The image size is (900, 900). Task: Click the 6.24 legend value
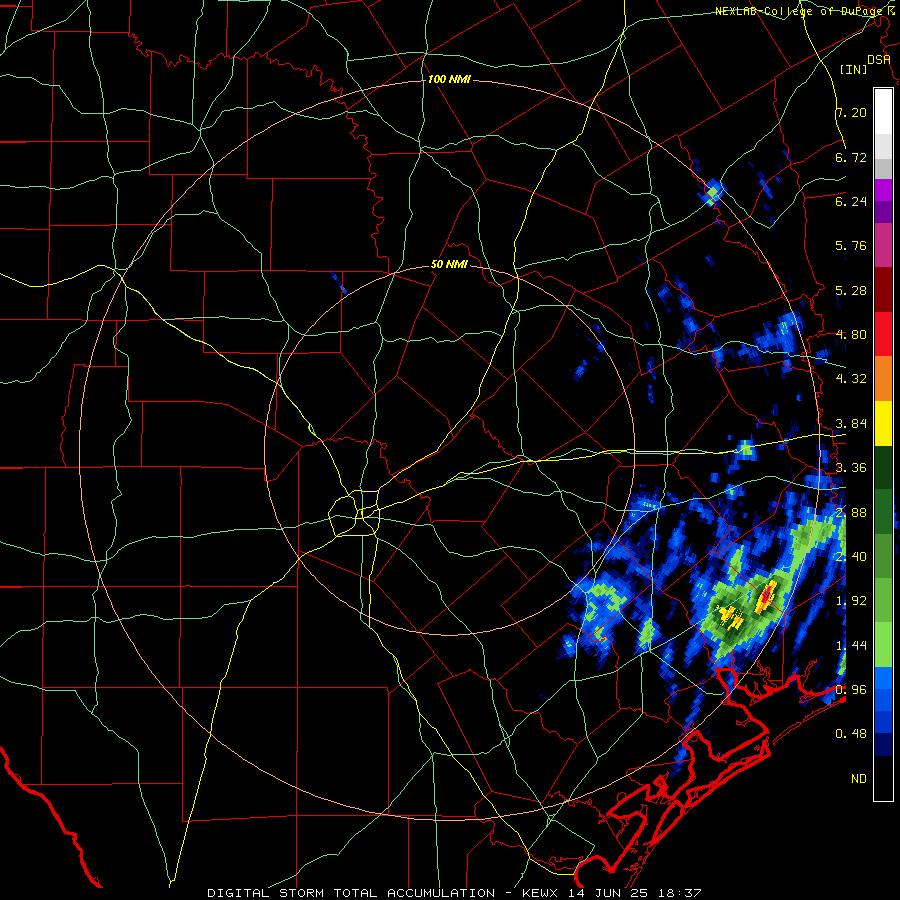click(851, 201)
